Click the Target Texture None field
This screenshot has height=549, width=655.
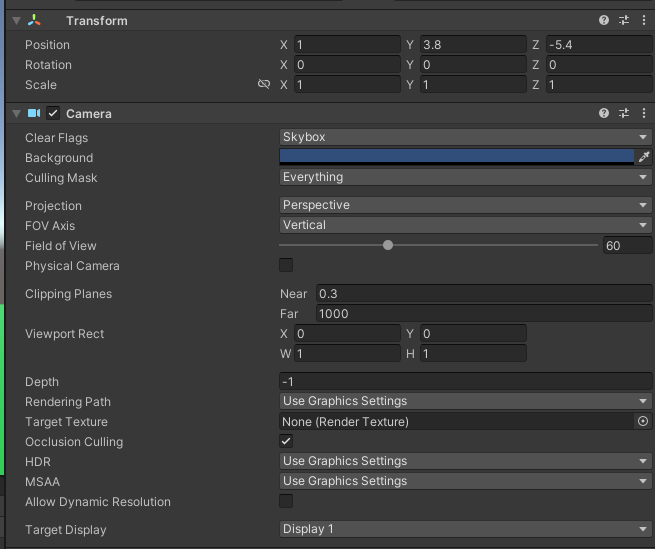point(457,421)
